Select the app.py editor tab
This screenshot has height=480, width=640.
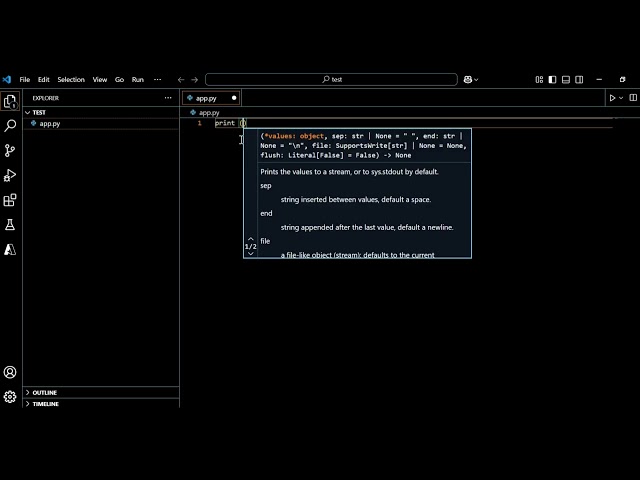(211, 98)
